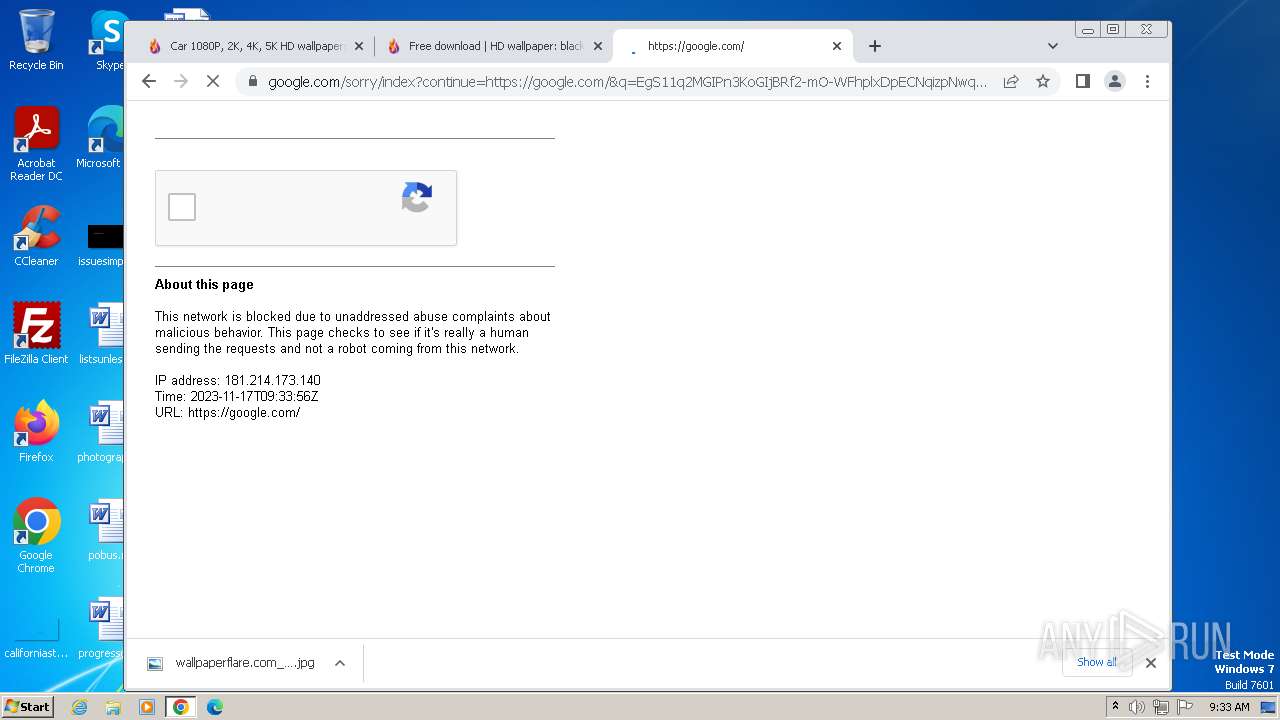This screenshot has height=720, width=1280.
Task: Check the reCAPTCHA "I'm not a robot" checkbox
Action: click(x=182, y=207)
